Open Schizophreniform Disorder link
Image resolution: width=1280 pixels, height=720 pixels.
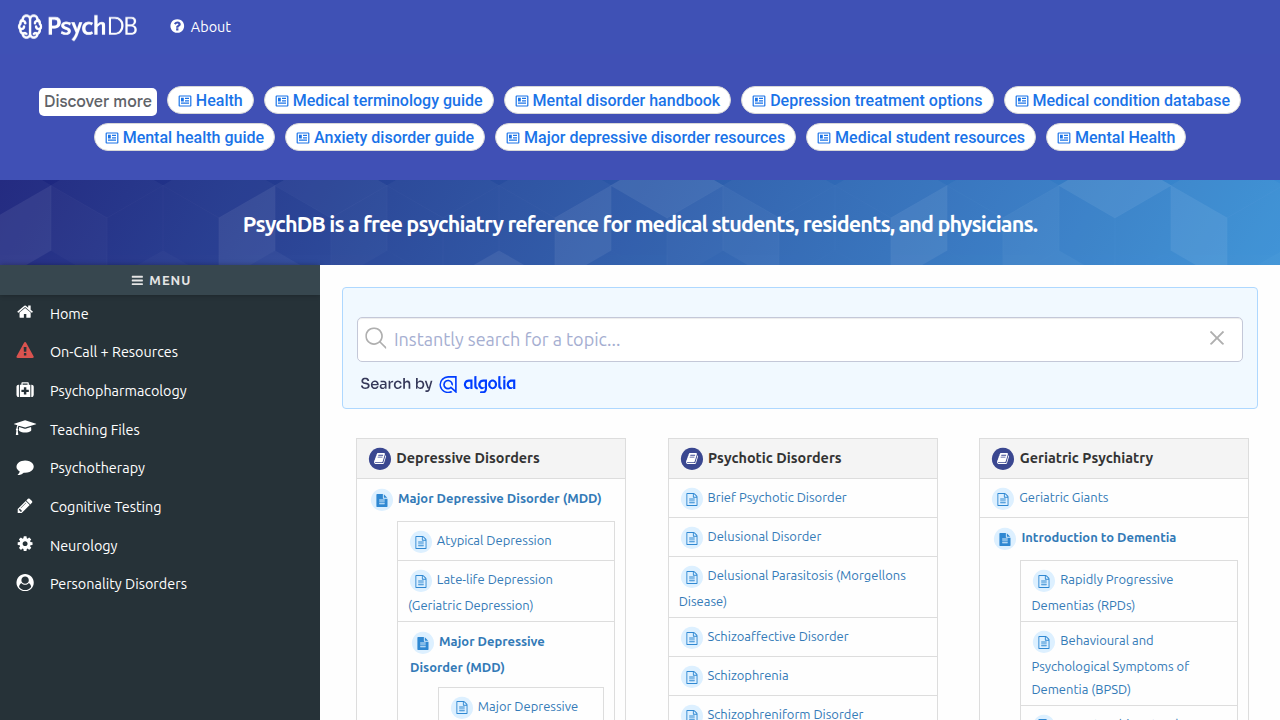(786, 713)
